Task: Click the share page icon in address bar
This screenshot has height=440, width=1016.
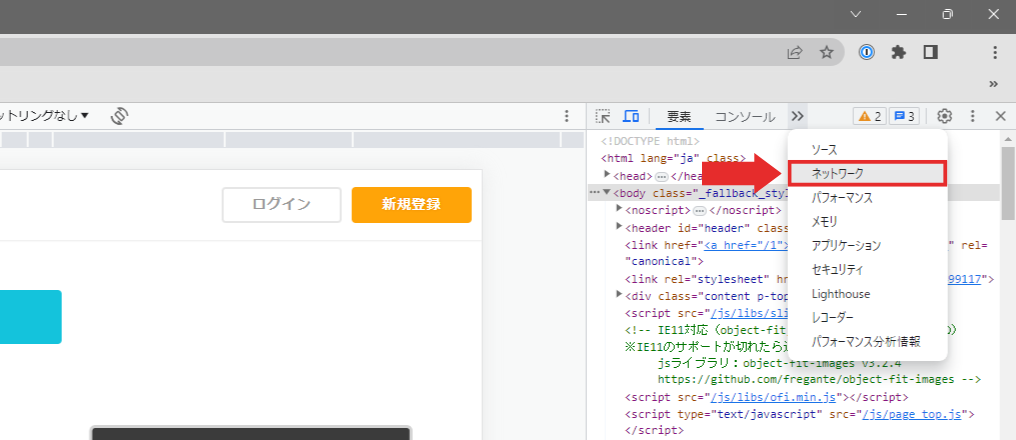Action: [x=794, y=52]
